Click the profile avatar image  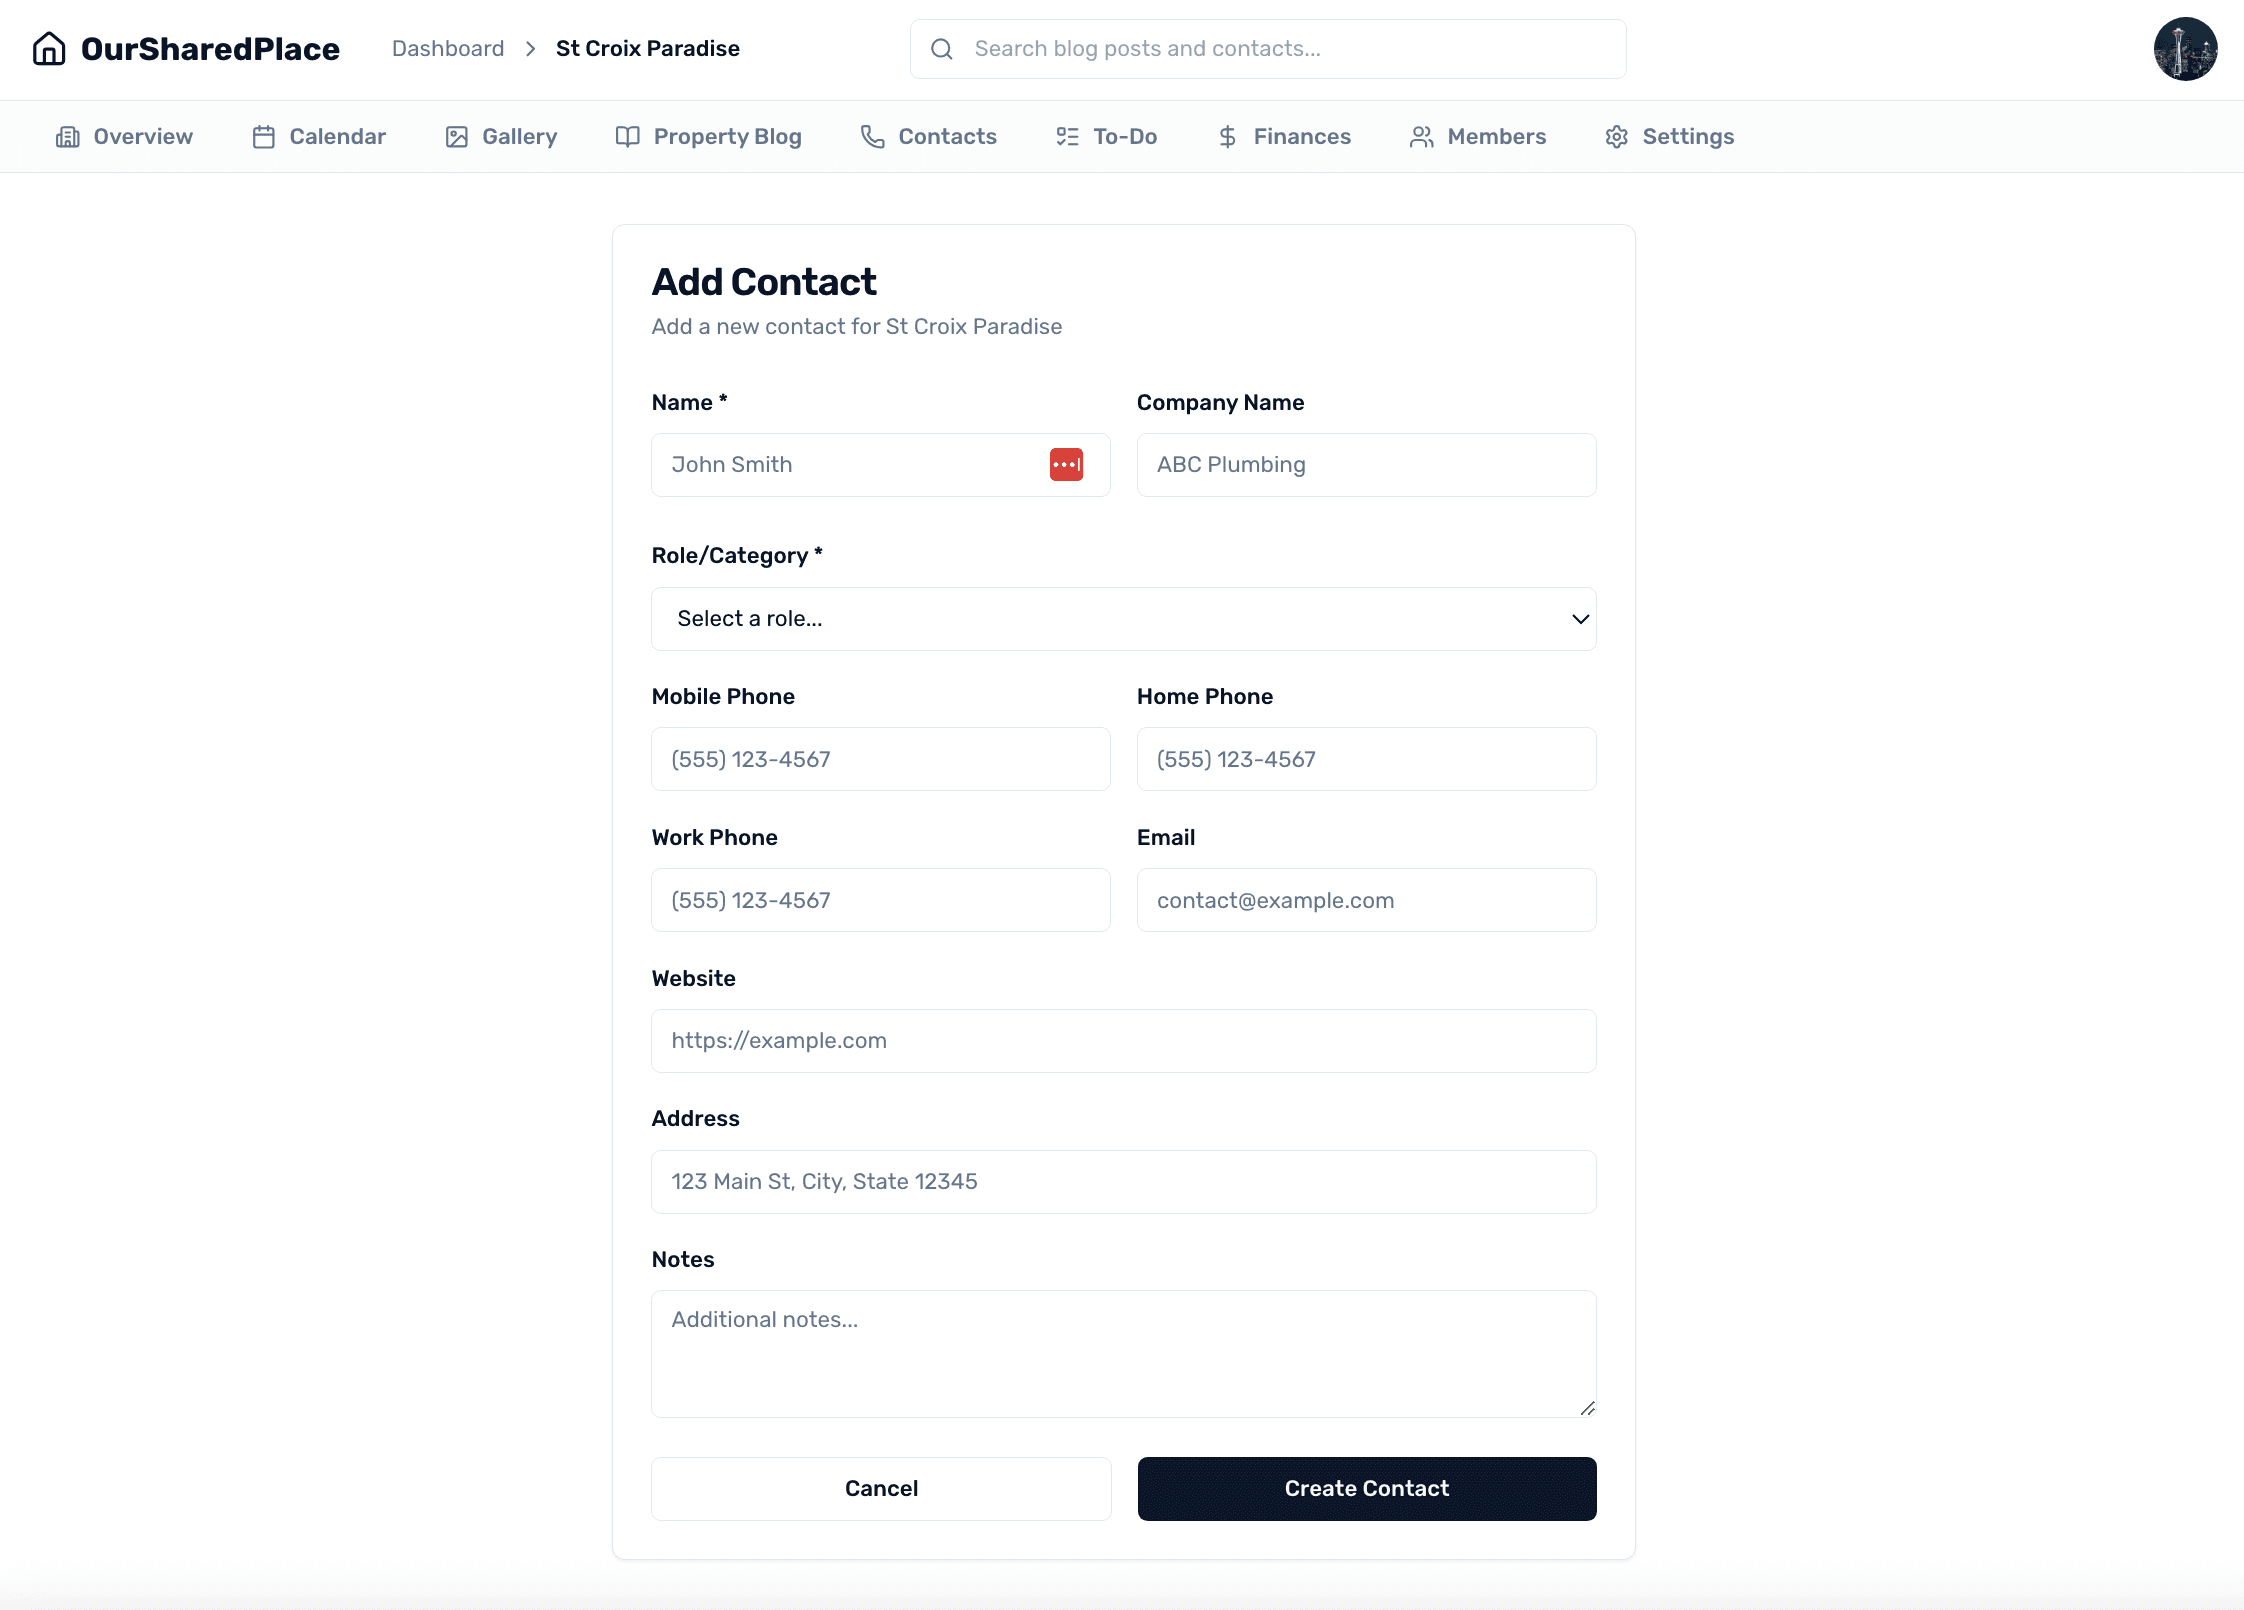(x=2185, y=48)
